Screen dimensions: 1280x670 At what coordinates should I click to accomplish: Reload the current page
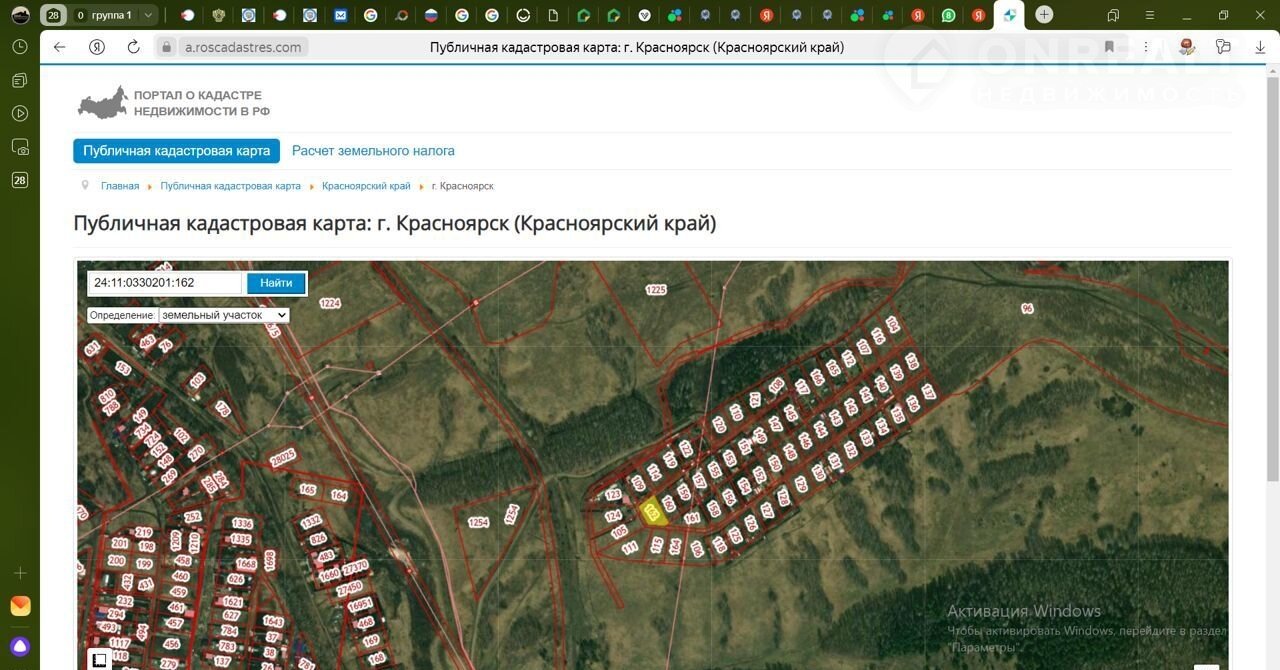(x=133, y=47)
